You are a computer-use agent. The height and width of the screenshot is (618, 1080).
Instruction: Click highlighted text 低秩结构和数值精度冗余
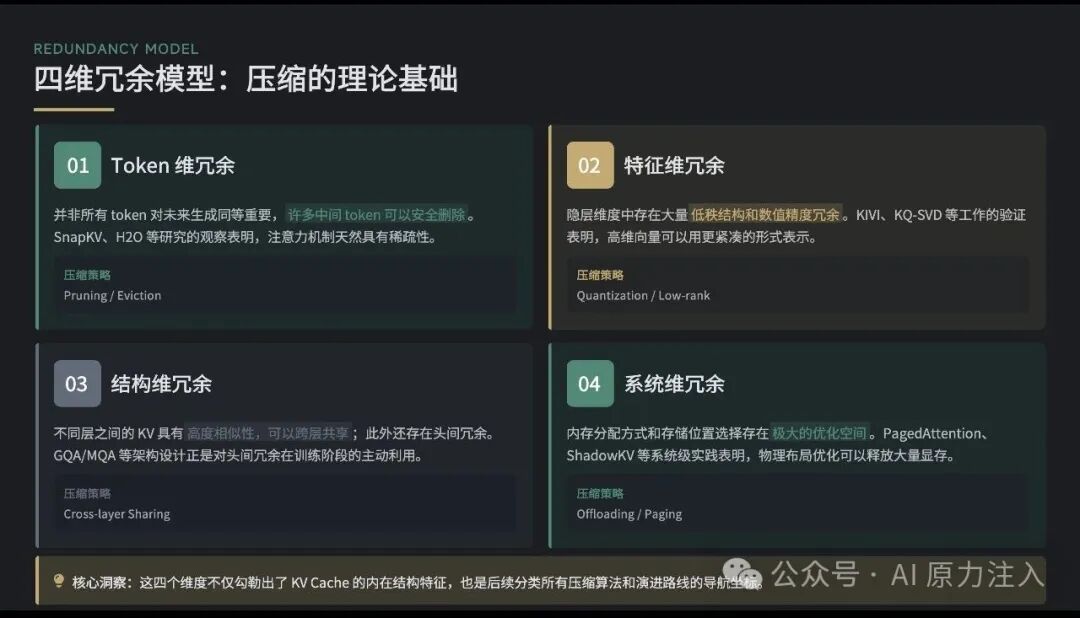[765, 215]
